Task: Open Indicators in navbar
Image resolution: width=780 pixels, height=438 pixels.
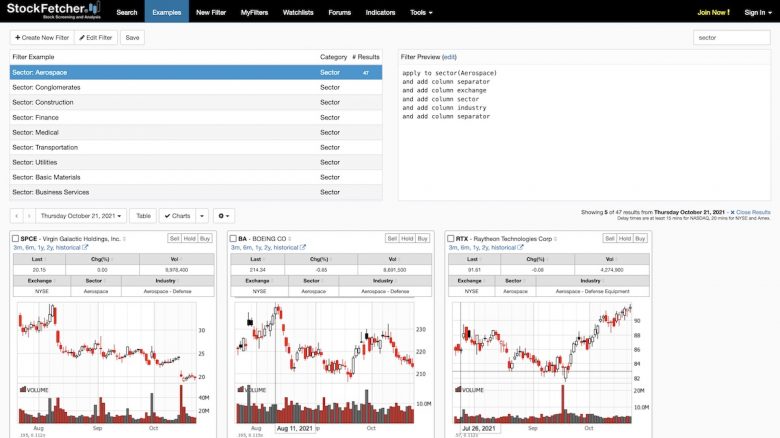Action: (x=381, y=12)
